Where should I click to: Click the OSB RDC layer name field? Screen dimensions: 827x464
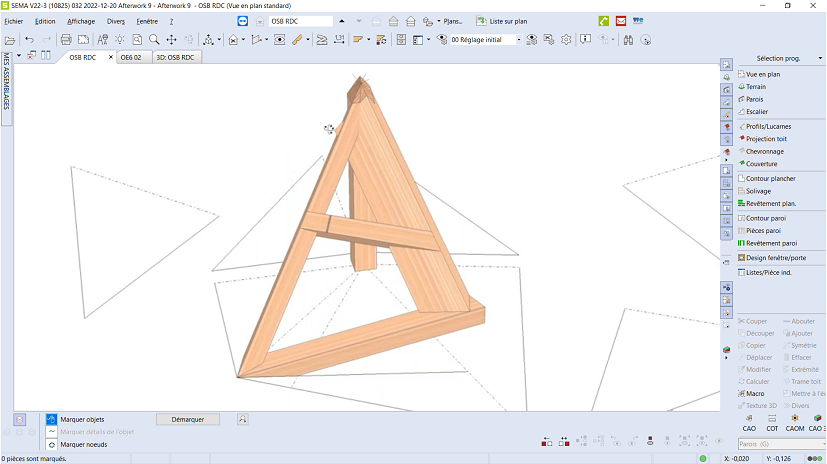point(300,21)
